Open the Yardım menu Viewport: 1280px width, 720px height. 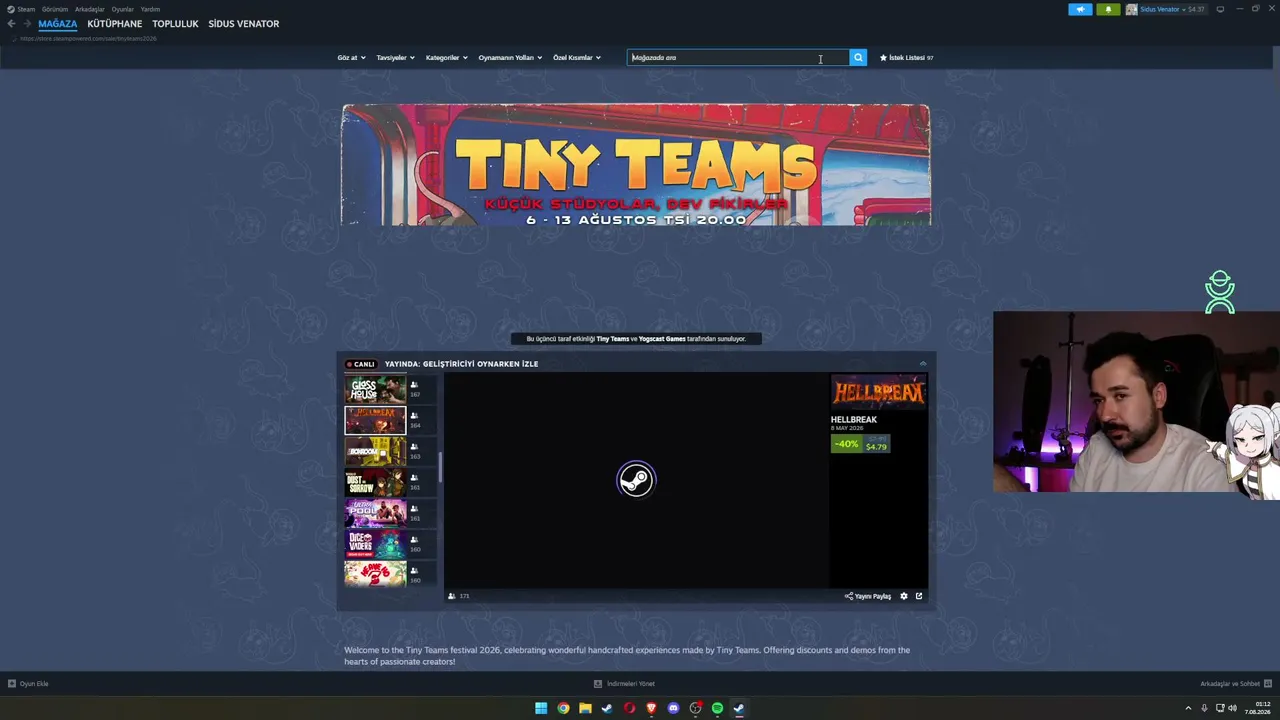tap(150, 9)
